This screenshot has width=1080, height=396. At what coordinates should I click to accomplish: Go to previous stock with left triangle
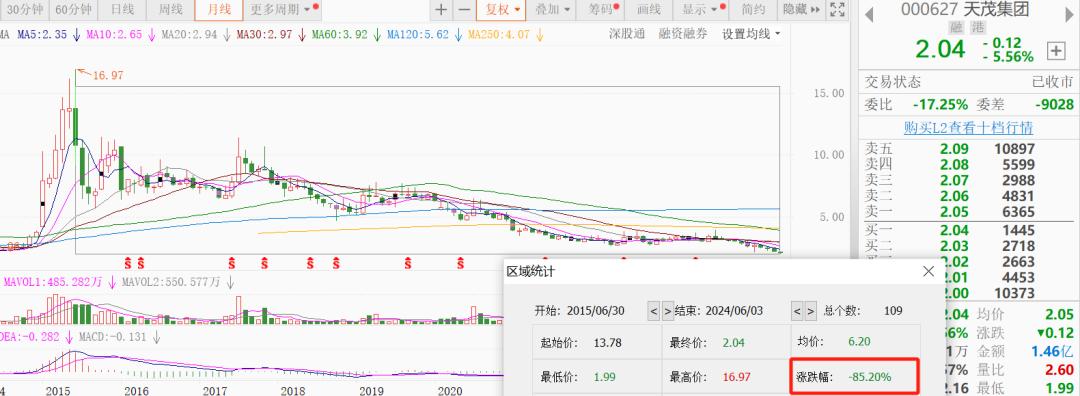pyautogui.click(x=869, y=14)
